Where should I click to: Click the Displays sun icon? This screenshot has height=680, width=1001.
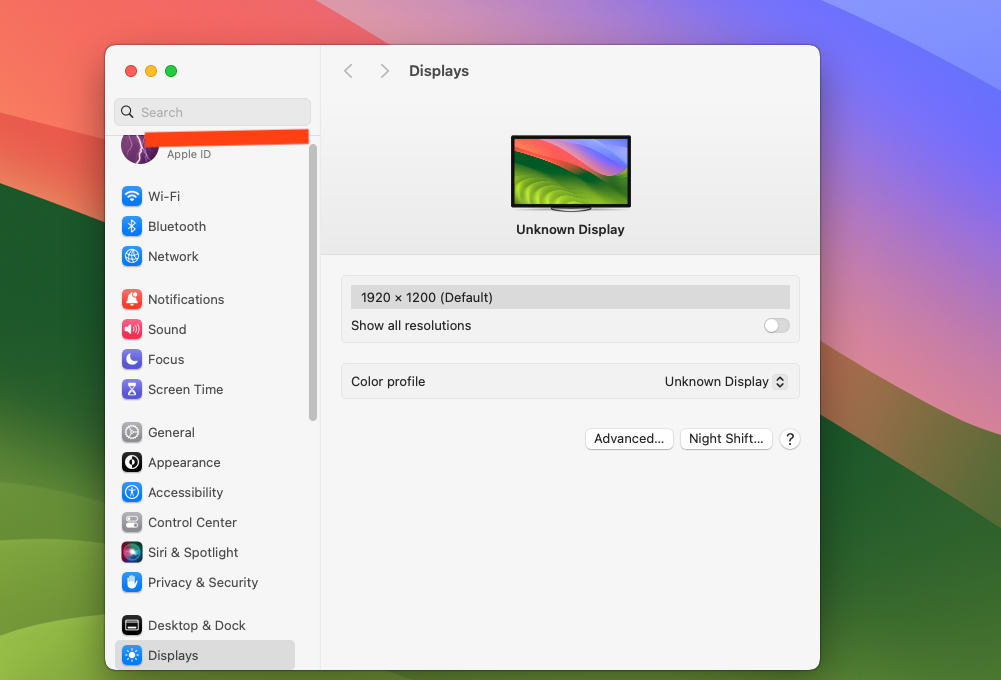(x=132, y=655)
